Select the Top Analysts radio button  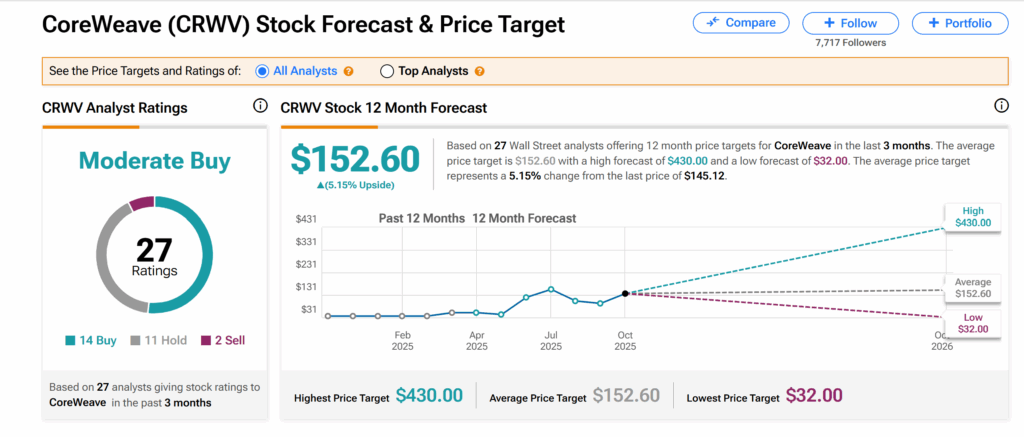(x=387, y=71)
